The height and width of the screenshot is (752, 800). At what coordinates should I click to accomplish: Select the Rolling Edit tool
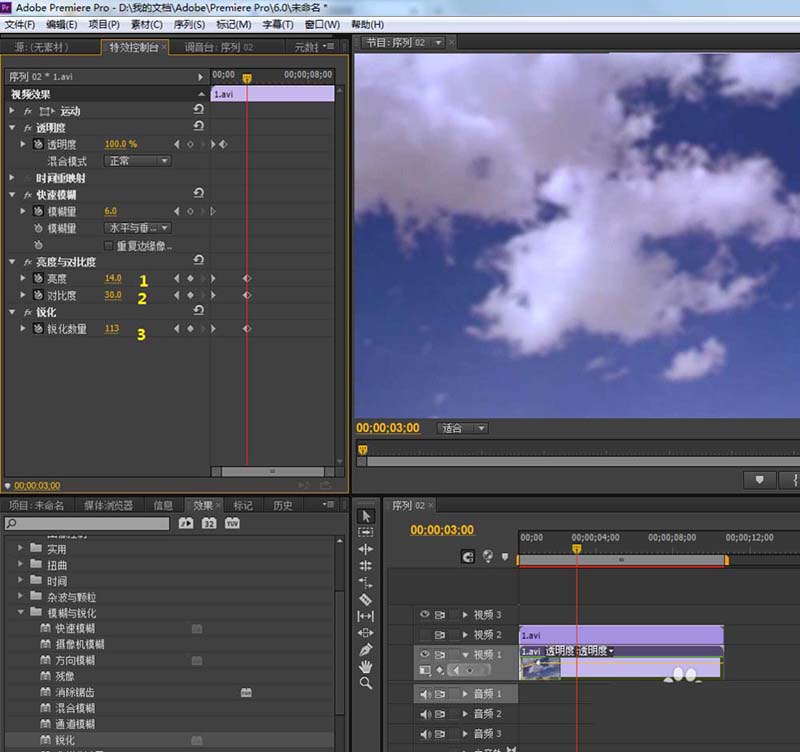tap(365, 565)
